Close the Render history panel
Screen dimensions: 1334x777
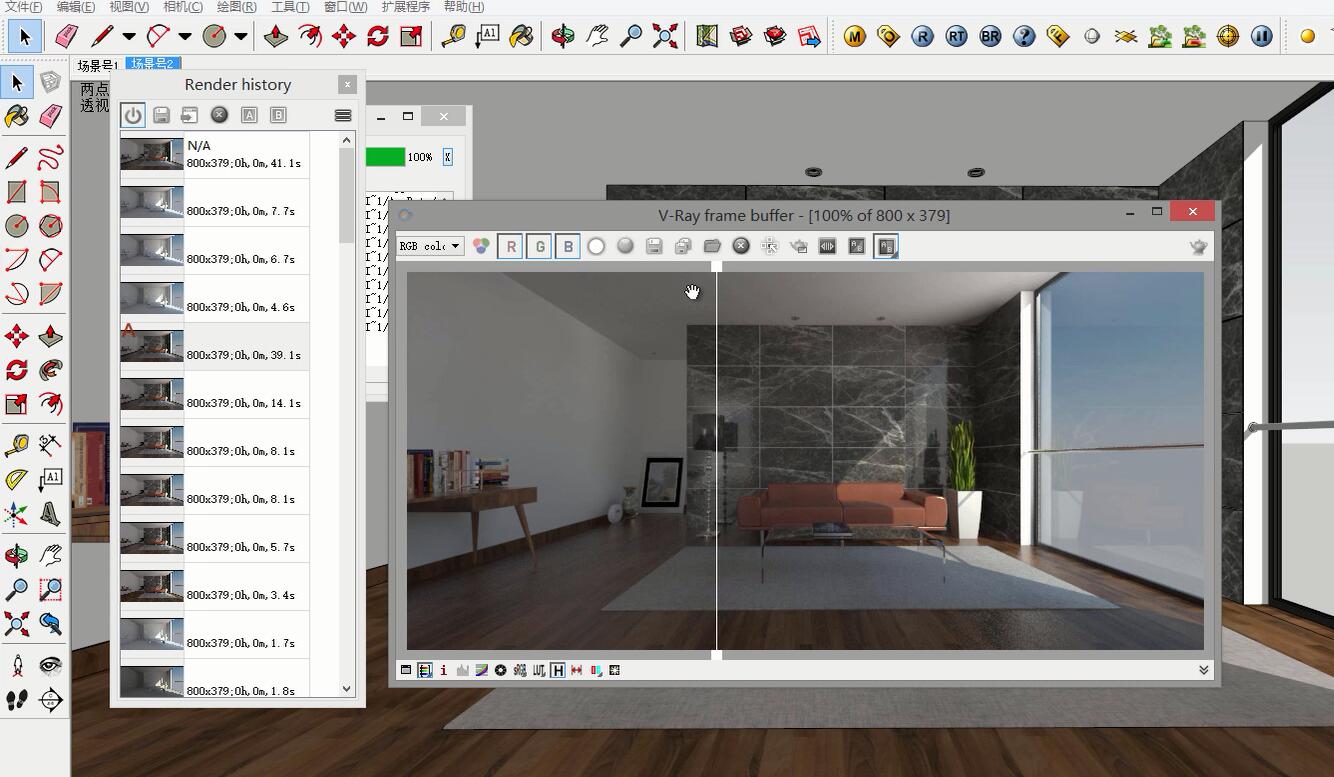pyautogui.click(x=347, y=85)
